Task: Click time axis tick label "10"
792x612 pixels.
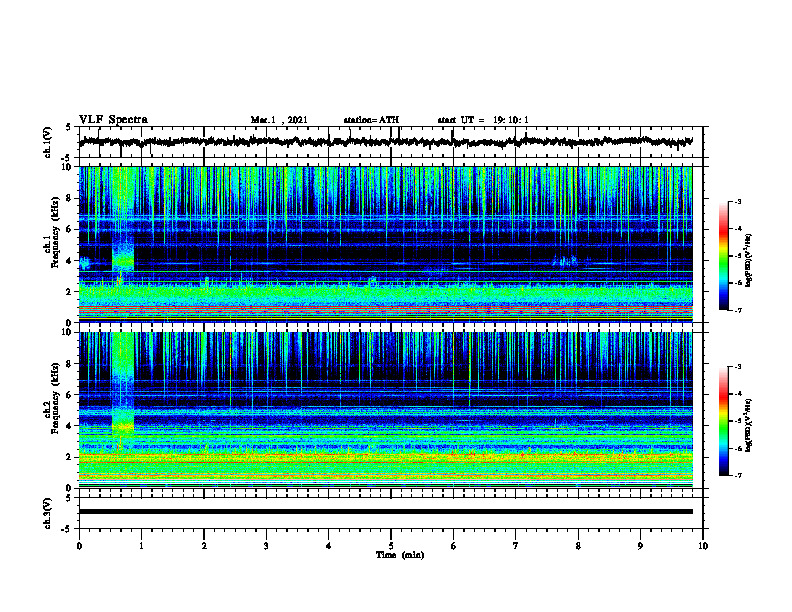Action: click(x=703, y=546)
